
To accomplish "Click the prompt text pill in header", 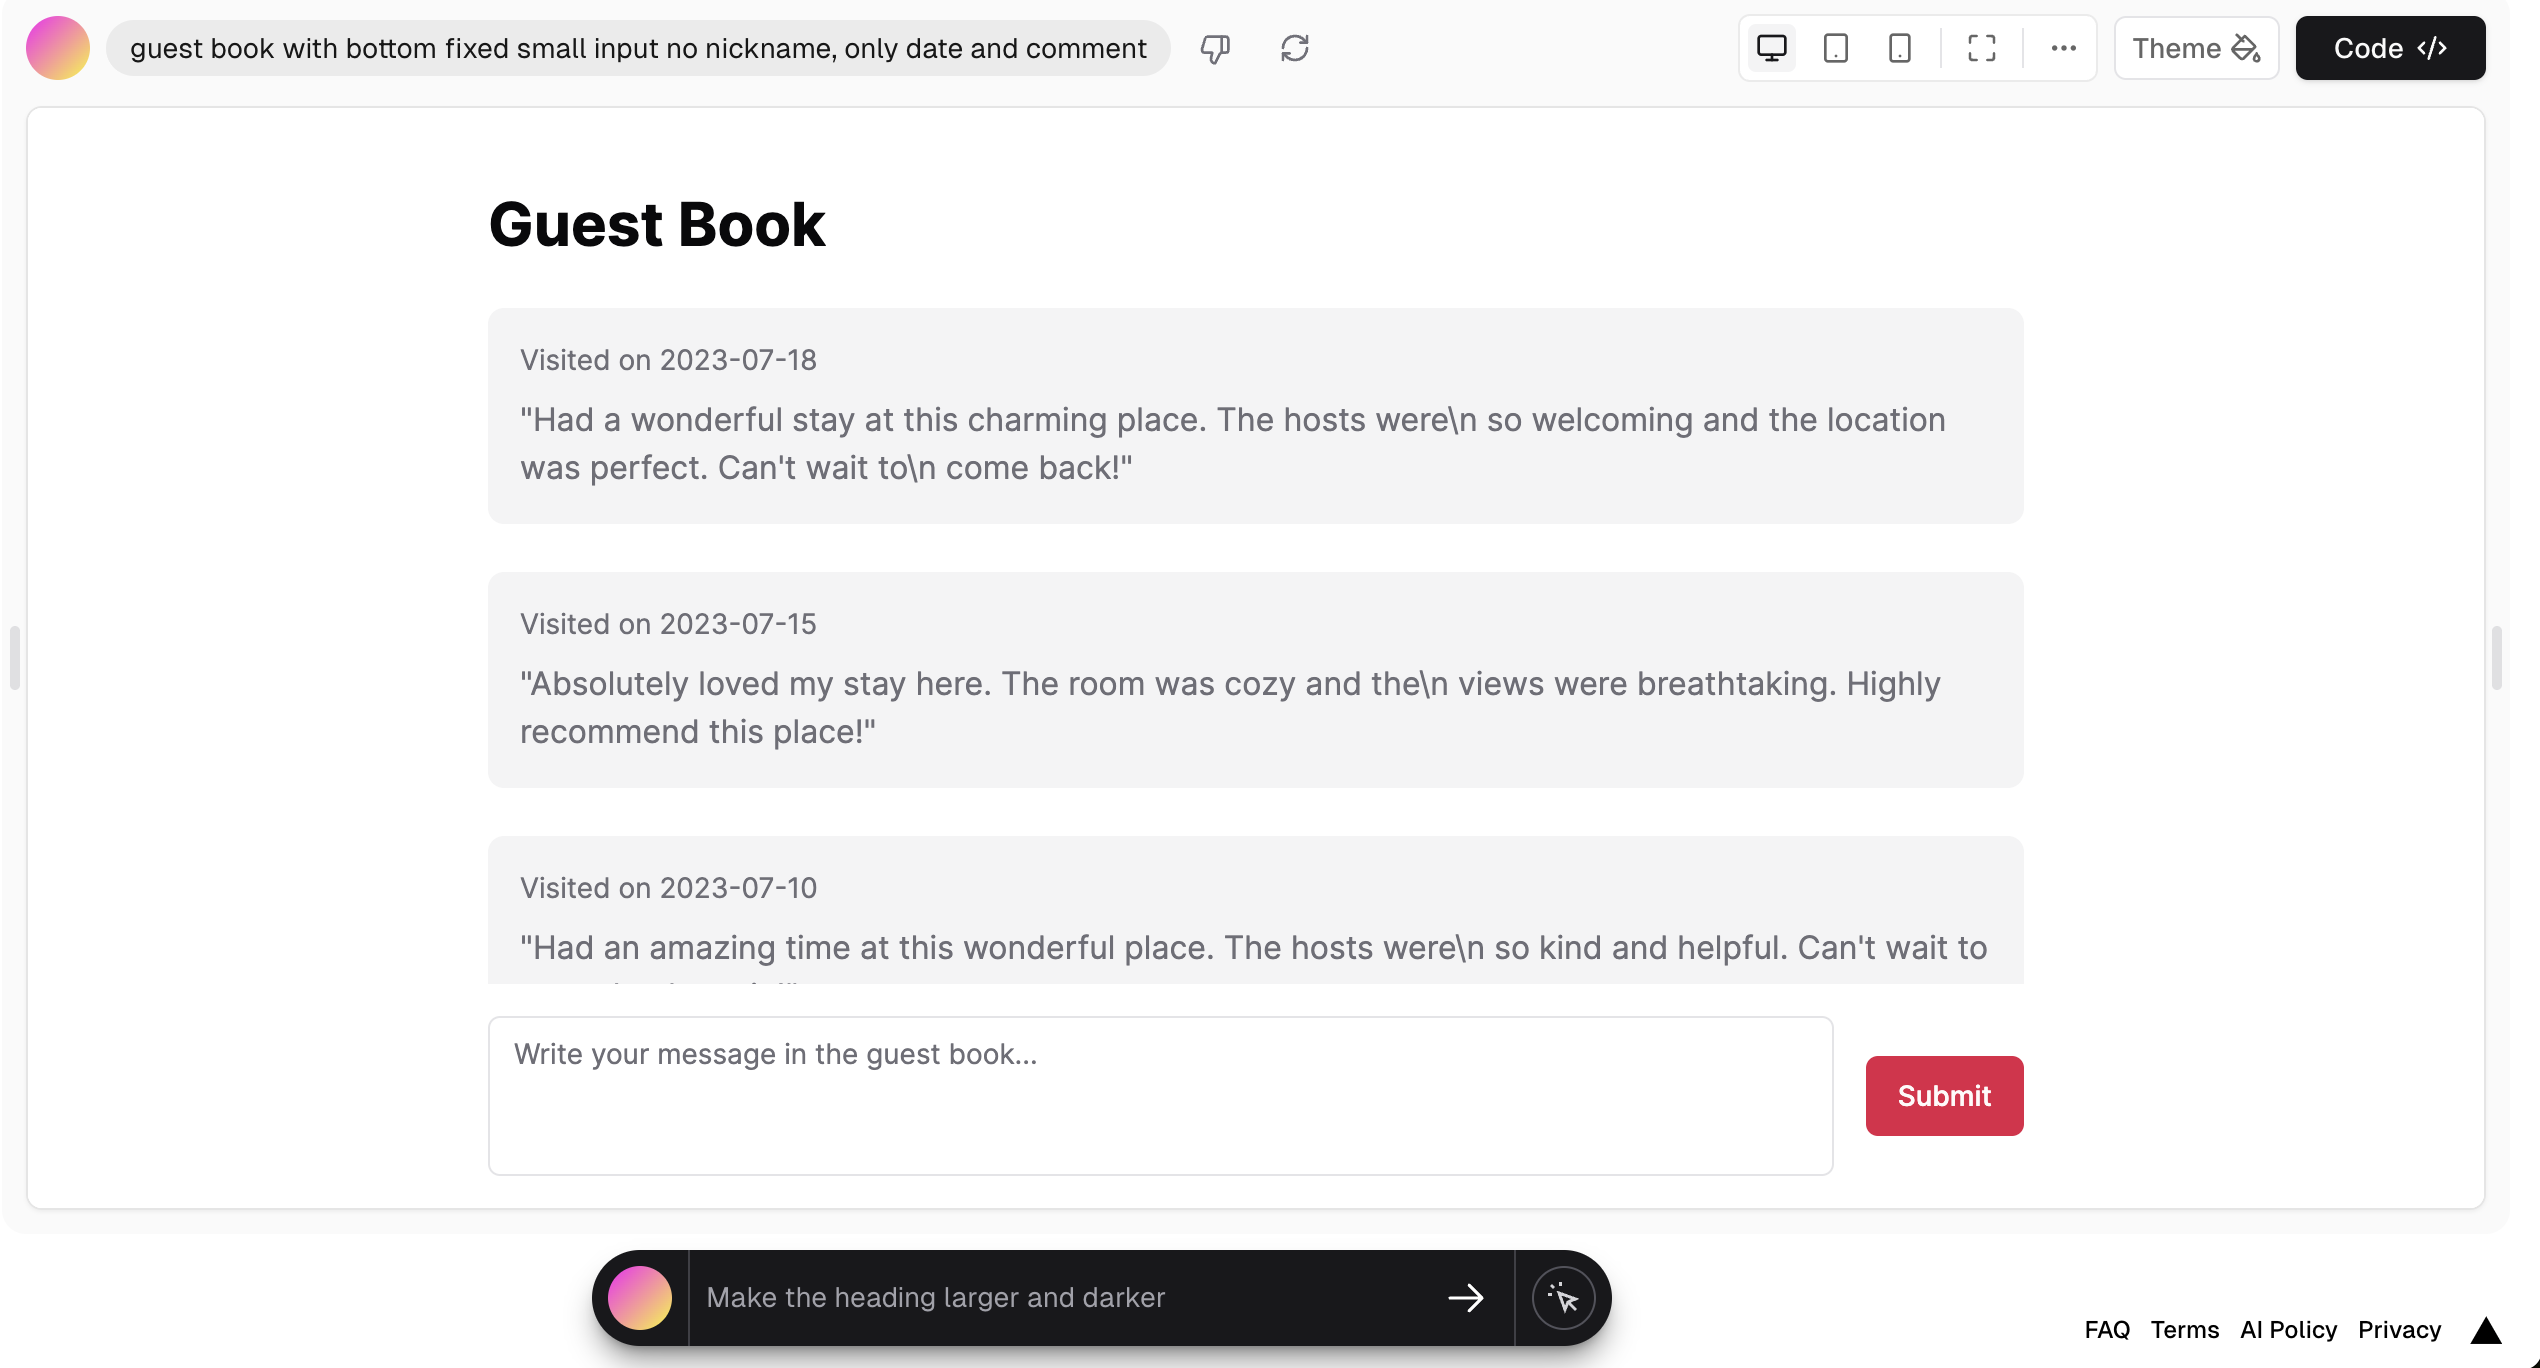I will (x=638, y=48).
